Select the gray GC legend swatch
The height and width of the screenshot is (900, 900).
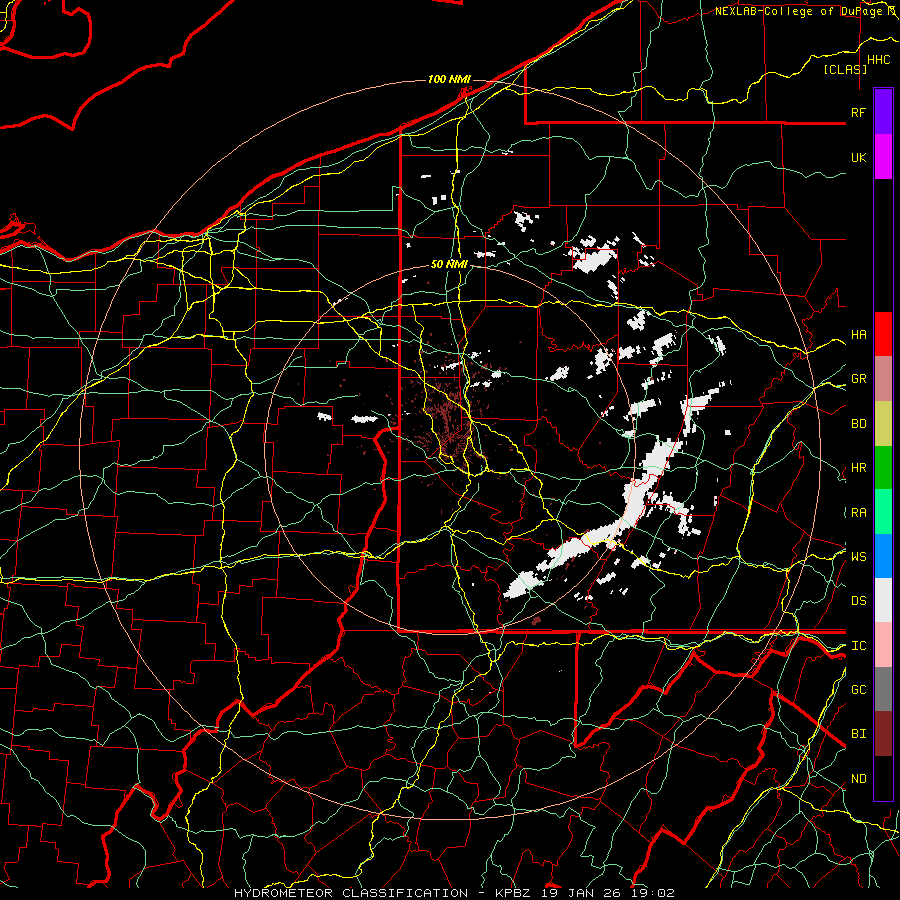tap(883, 689)
